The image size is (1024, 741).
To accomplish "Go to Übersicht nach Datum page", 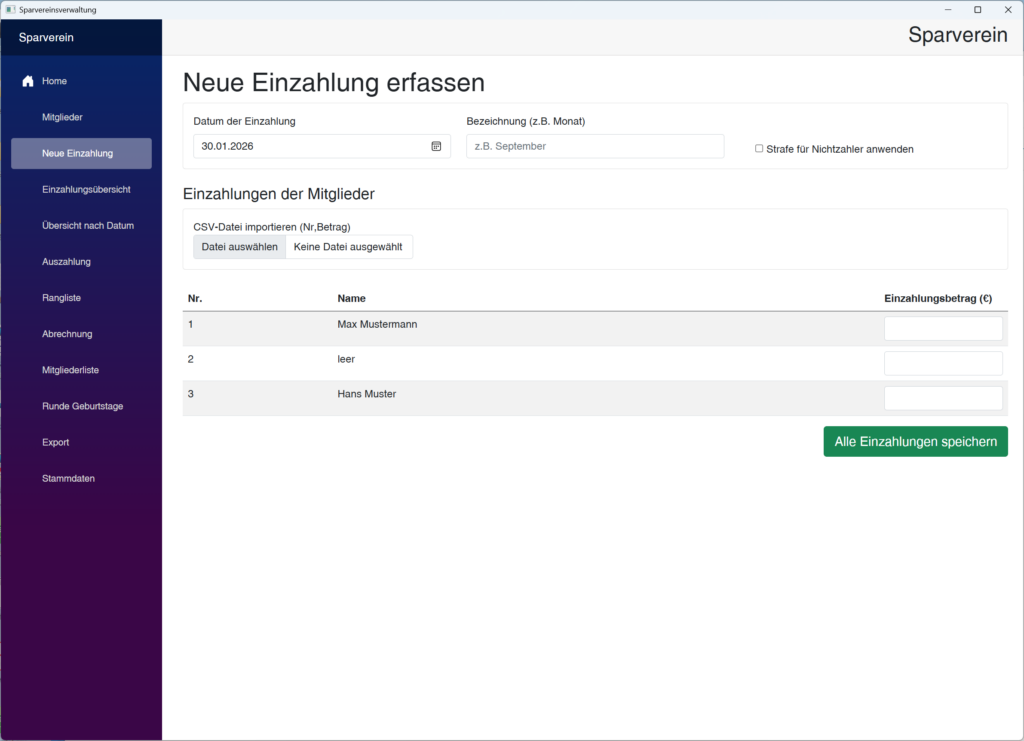I will point(88,225).
